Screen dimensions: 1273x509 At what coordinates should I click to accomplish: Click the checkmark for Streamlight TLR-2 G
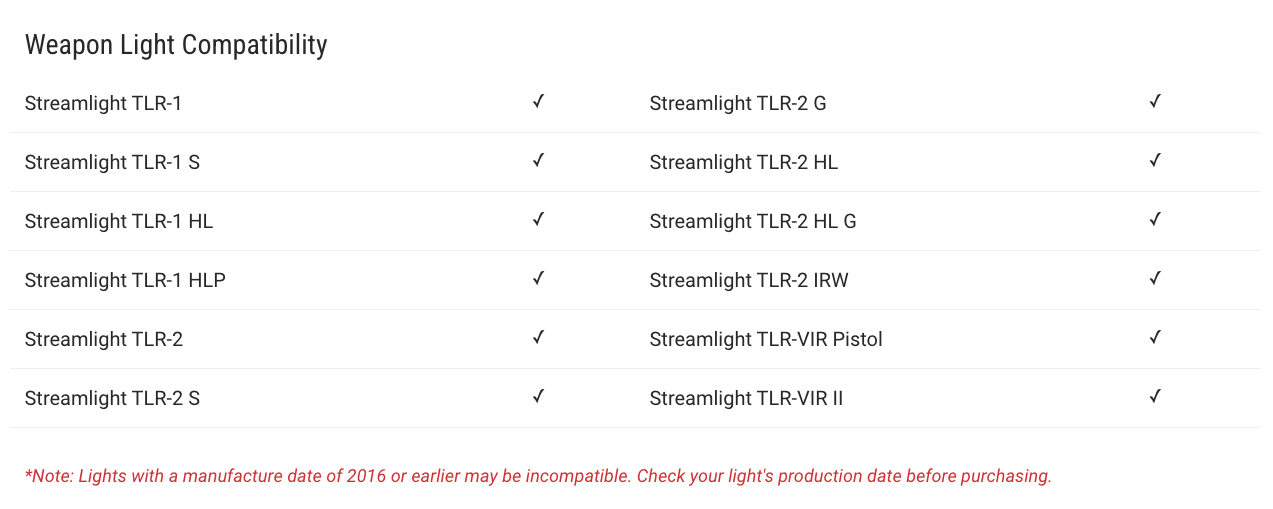(x=1155, y=101)
